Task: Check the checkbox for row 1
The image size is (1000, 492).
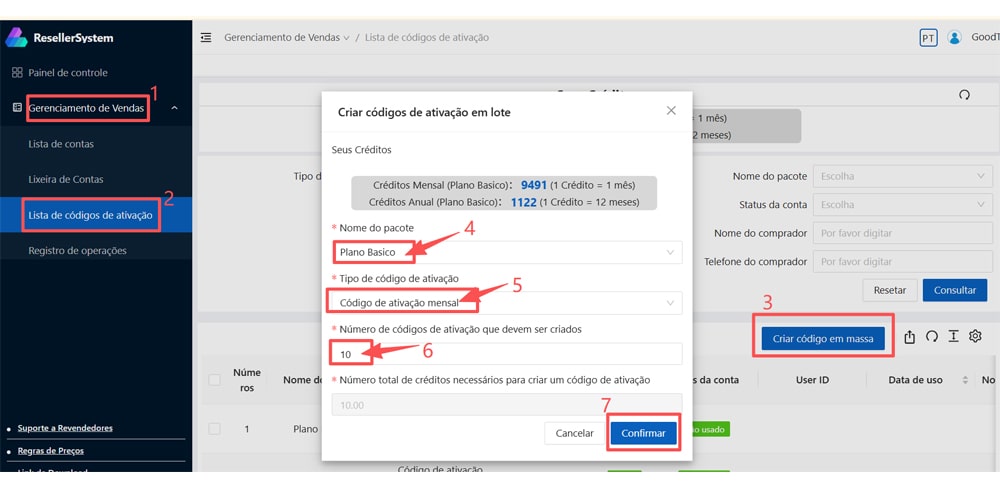Action: (x=214, y=429)
